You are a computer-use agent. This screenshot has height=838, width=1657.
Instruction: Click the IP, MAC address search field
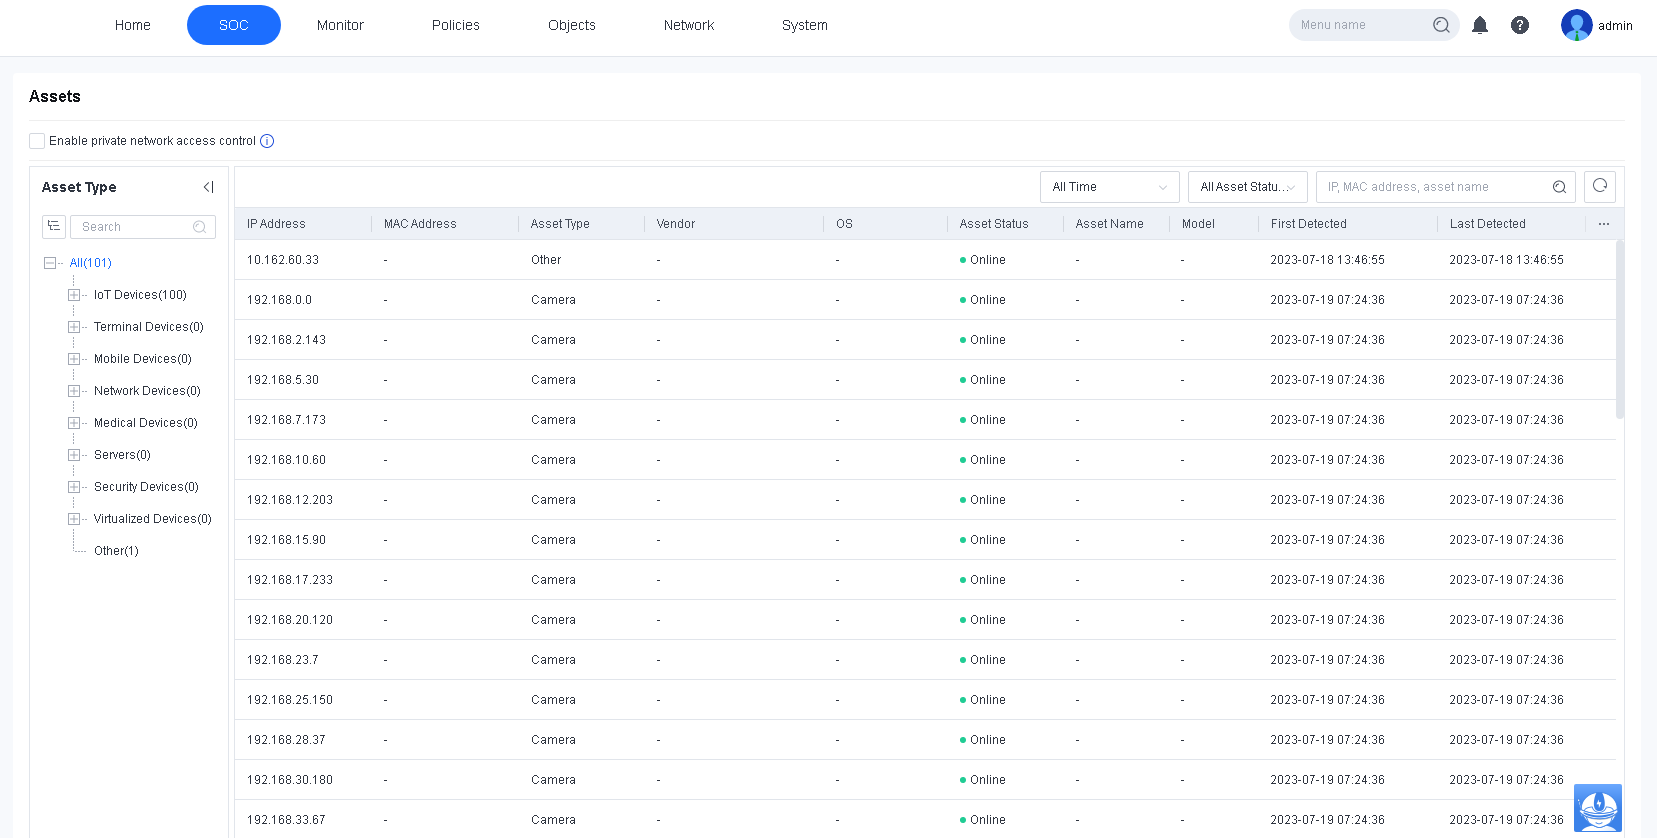tap(1432, 187)
